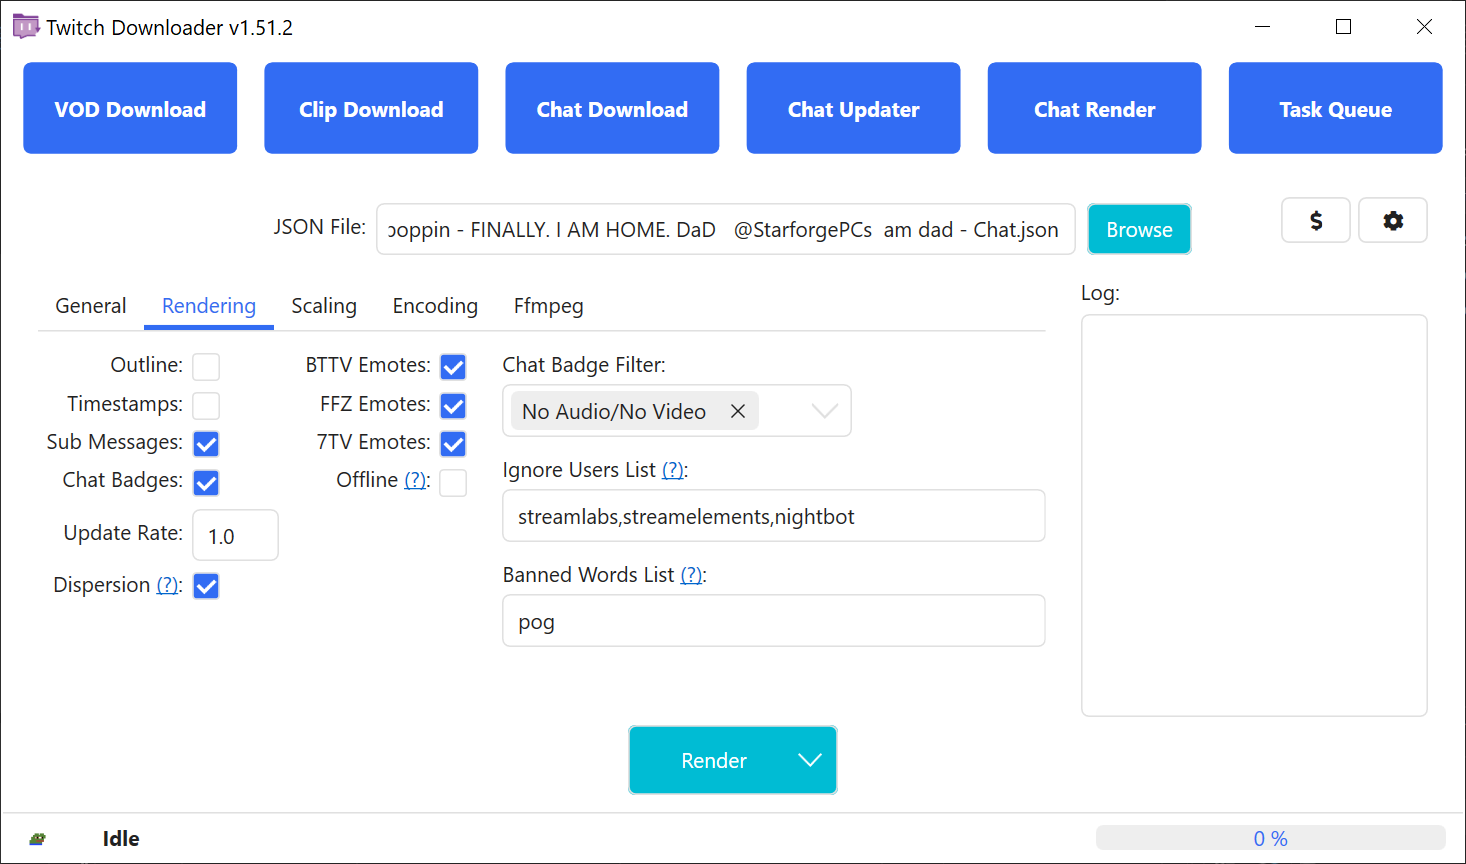This screenshot has height=864, width=1466.
Task: Remove the No Audio/No Video filter tag
Action: (738, 411)
